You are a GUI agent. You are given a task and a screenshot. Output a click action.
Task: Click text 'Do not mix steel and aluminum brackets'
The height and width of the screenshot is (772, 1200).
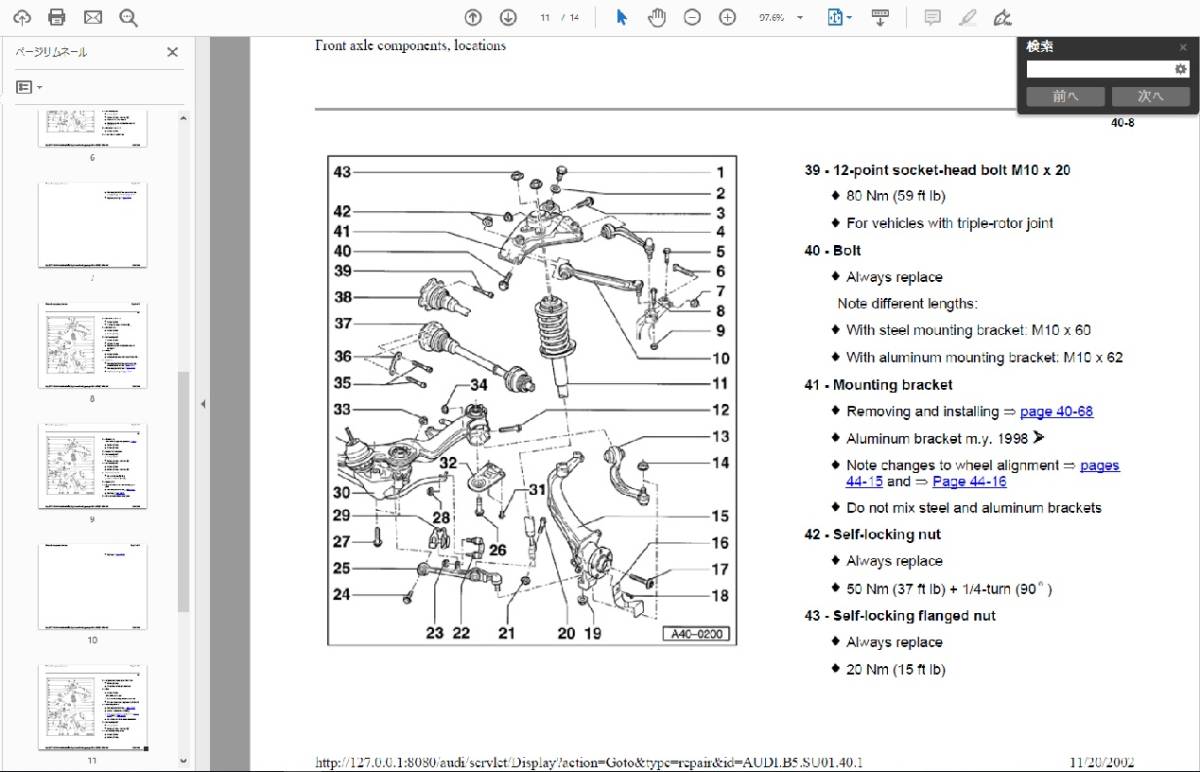click(x=974, y=508)
